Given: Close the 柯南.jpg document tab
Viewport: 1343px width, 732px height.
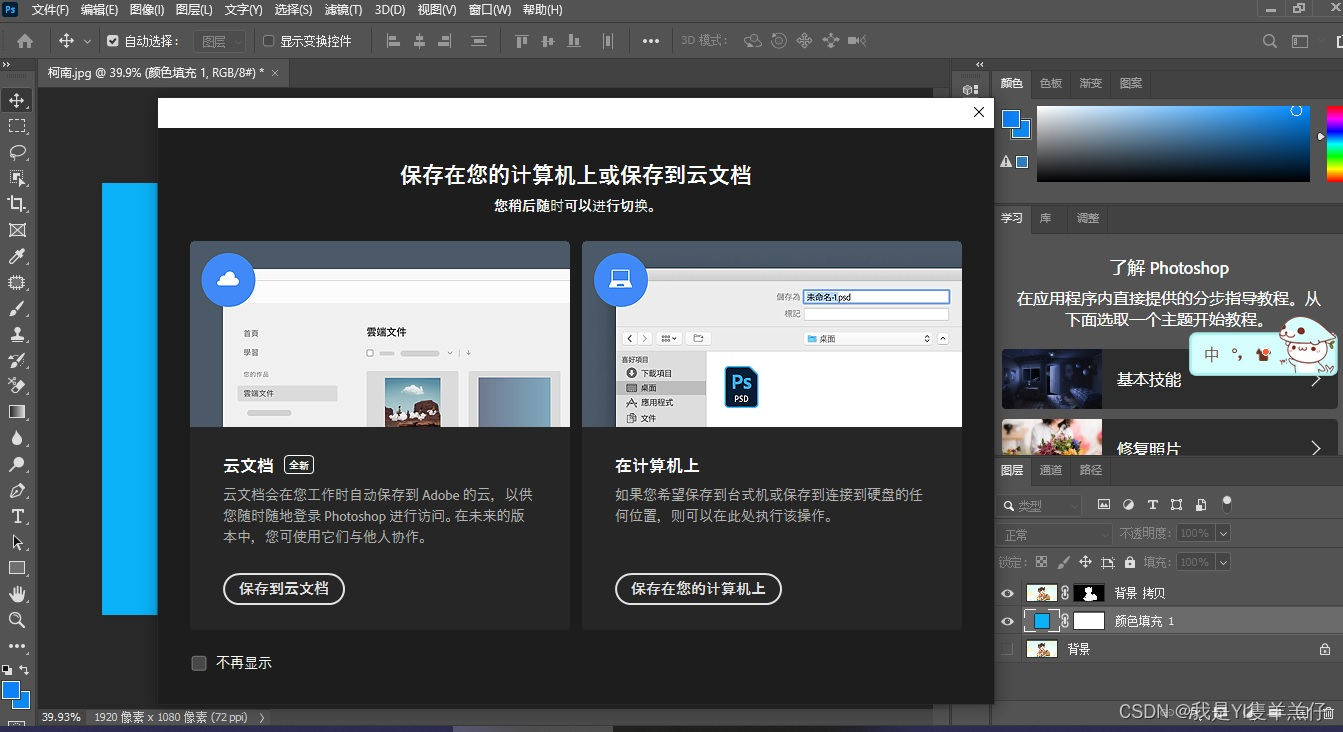Looking at the screenshot, I should pos(275,73).
